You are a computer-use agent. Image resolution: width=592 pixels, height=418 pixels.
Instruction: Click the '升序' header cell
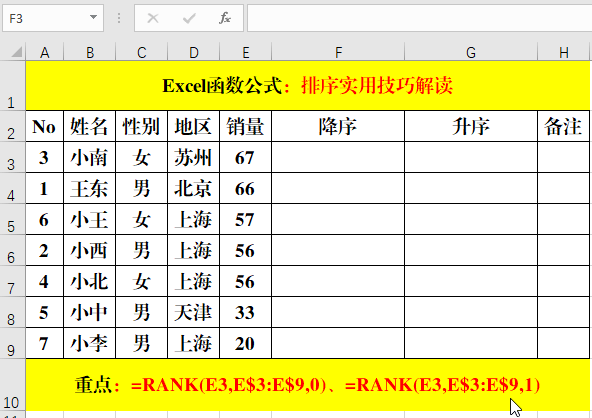coord(471,126)
